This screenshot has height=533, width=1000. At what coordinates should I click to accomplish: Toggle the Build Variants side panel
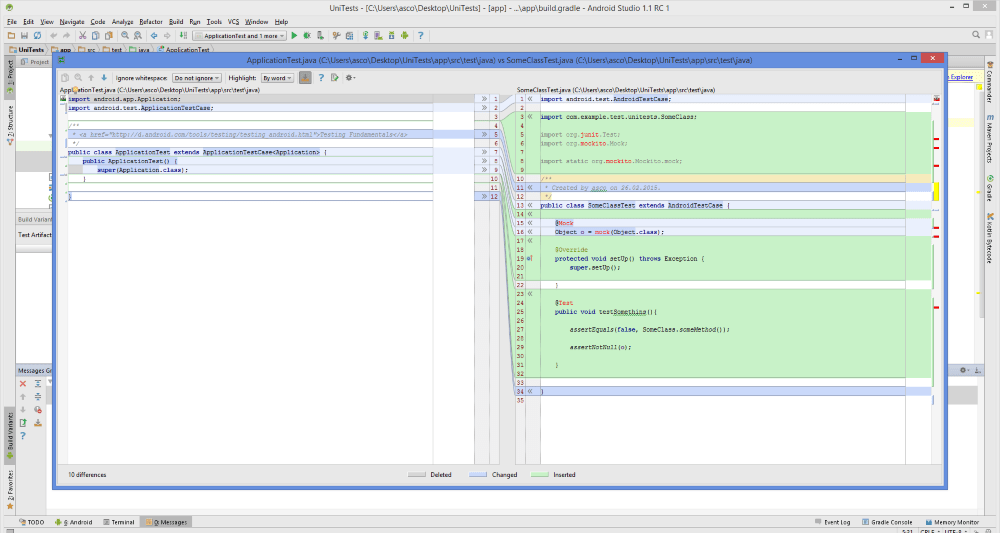[x=9, y=431]
